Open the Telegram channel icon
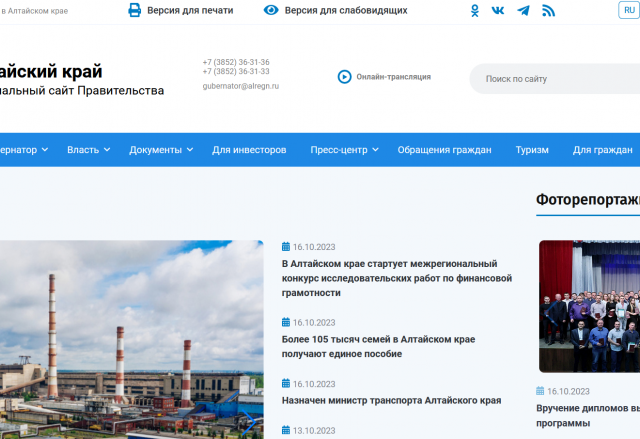The image size is (640, 439). [x=523, y=11]
